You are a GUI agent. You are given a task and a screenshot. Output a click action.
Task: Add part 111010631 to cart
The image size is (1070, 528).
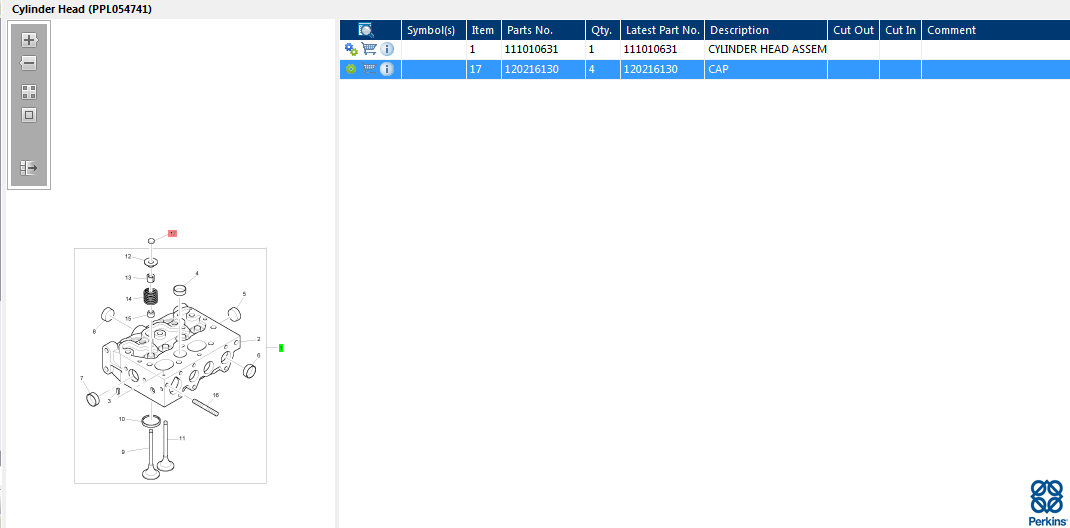coord(368,49)
